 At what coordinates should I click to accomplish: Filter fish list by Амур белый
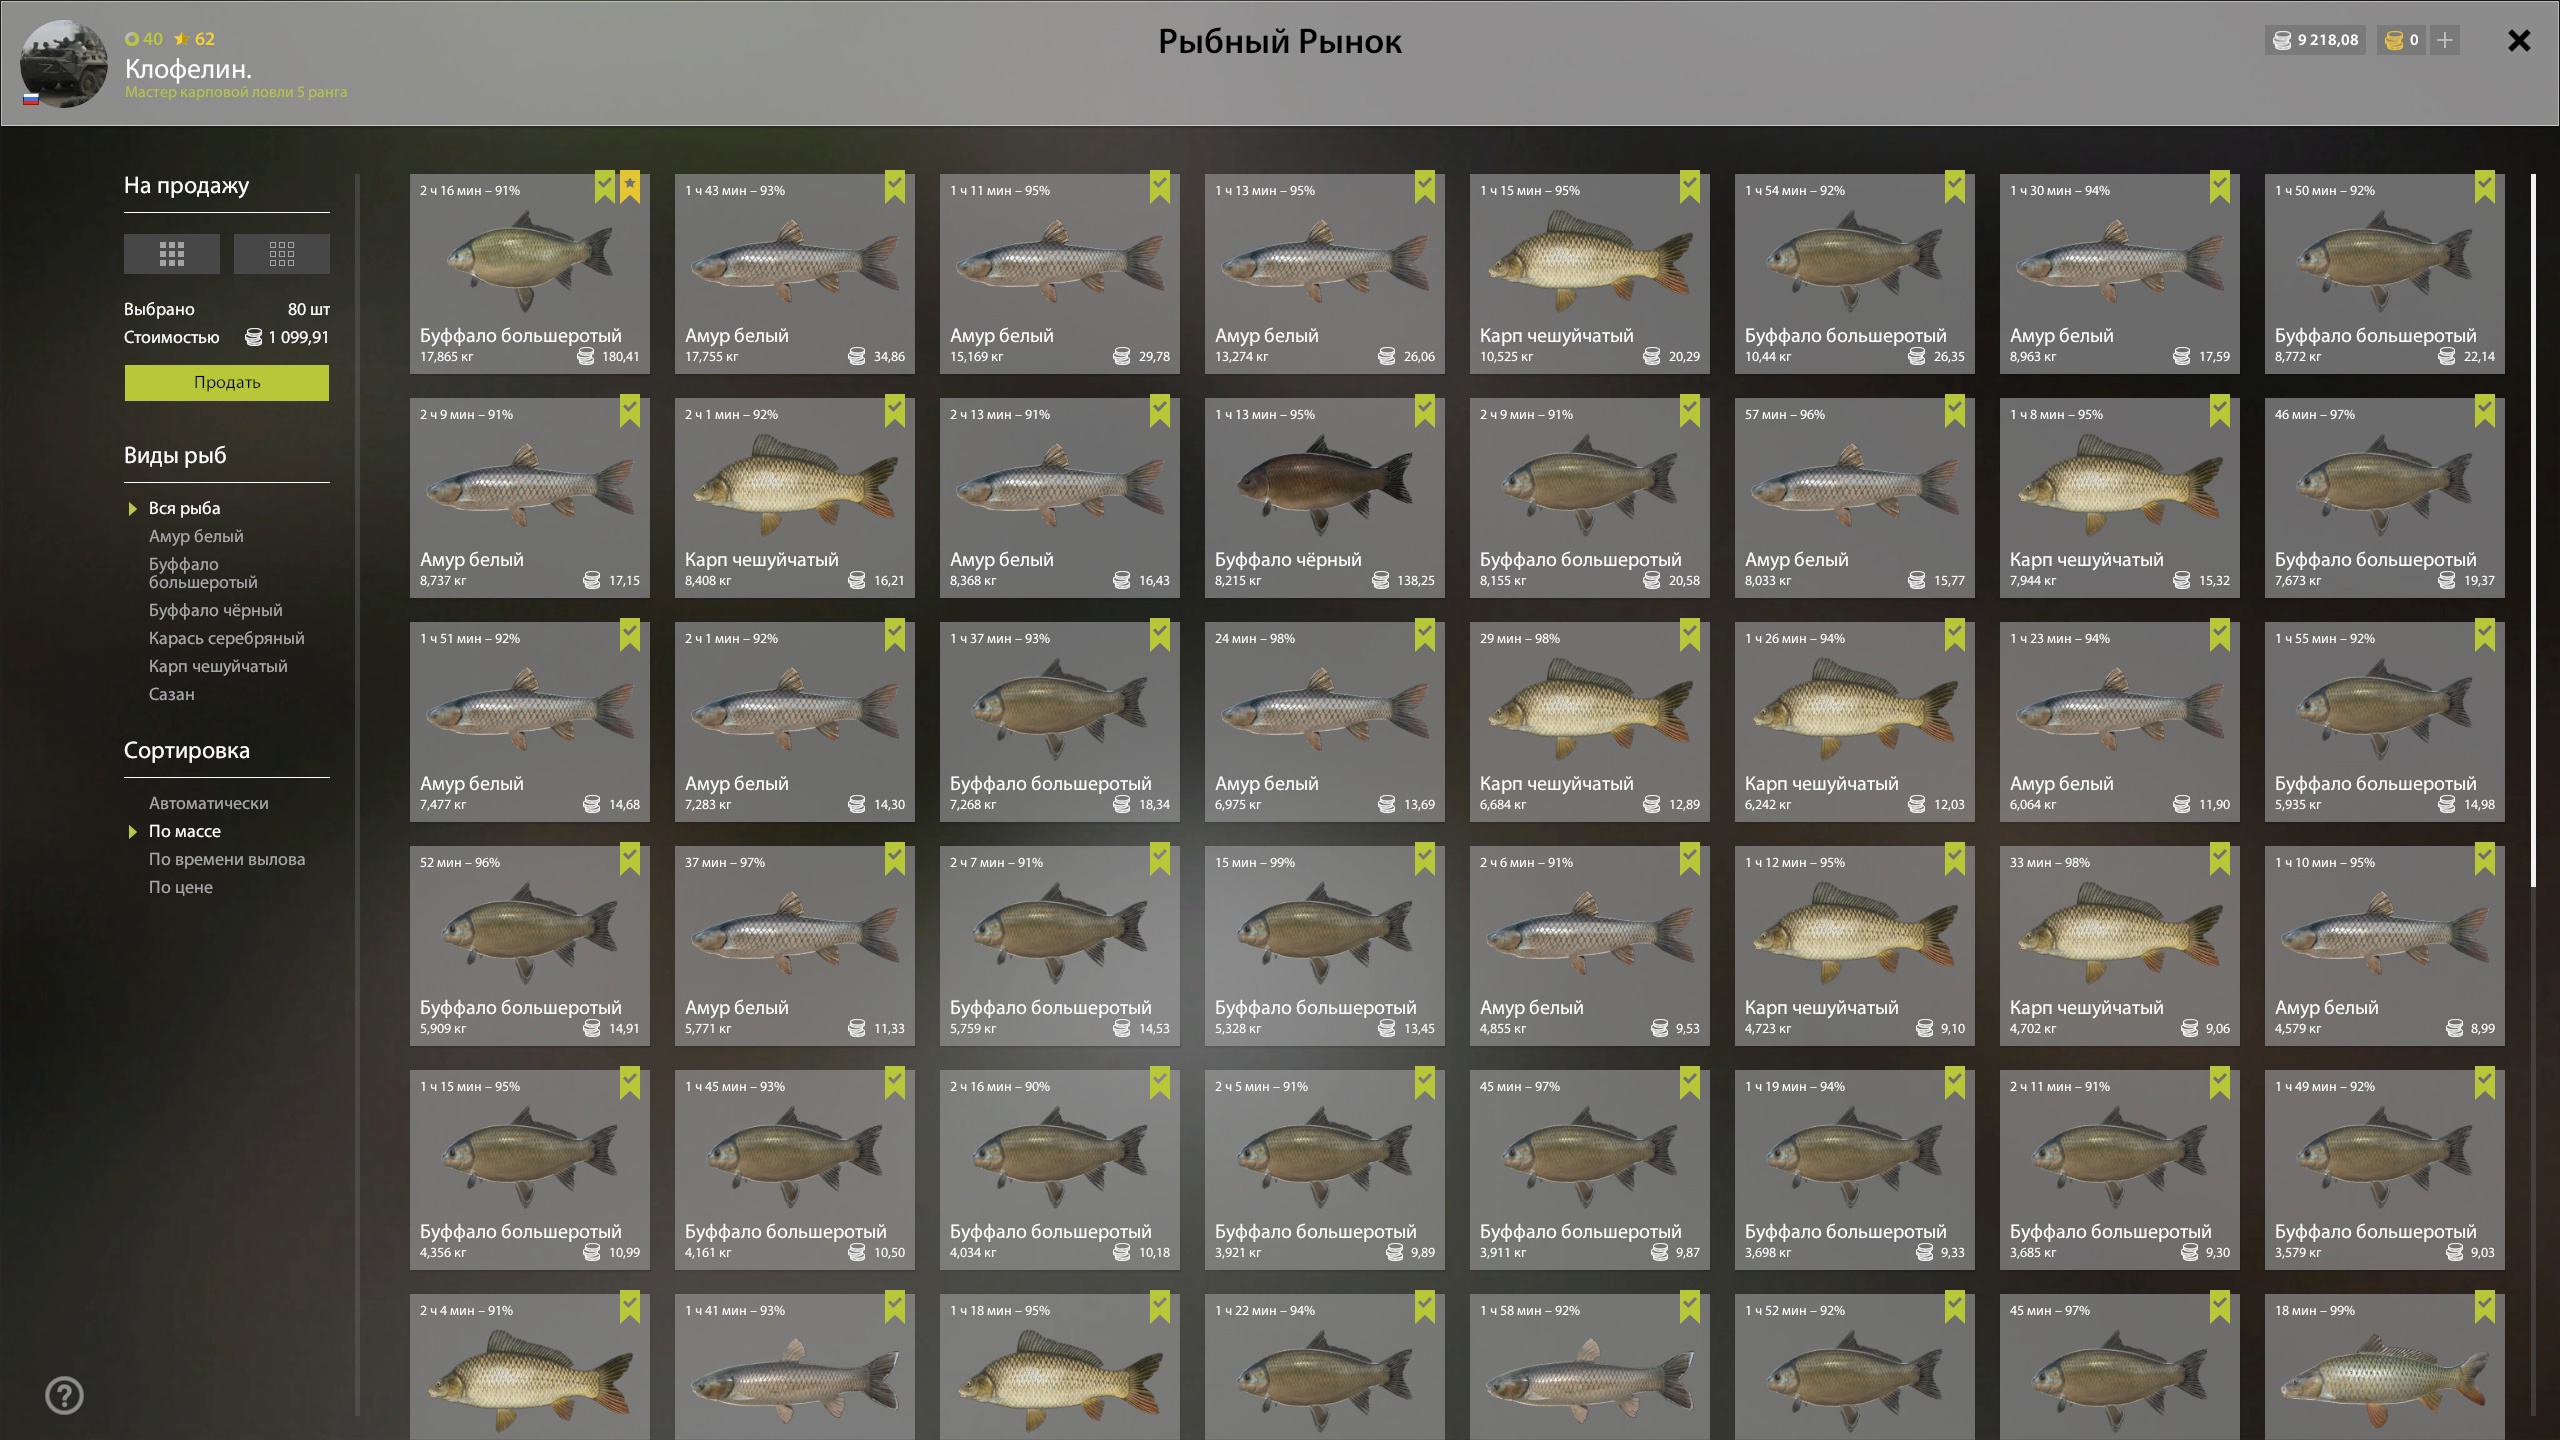[x=196, y=536]
